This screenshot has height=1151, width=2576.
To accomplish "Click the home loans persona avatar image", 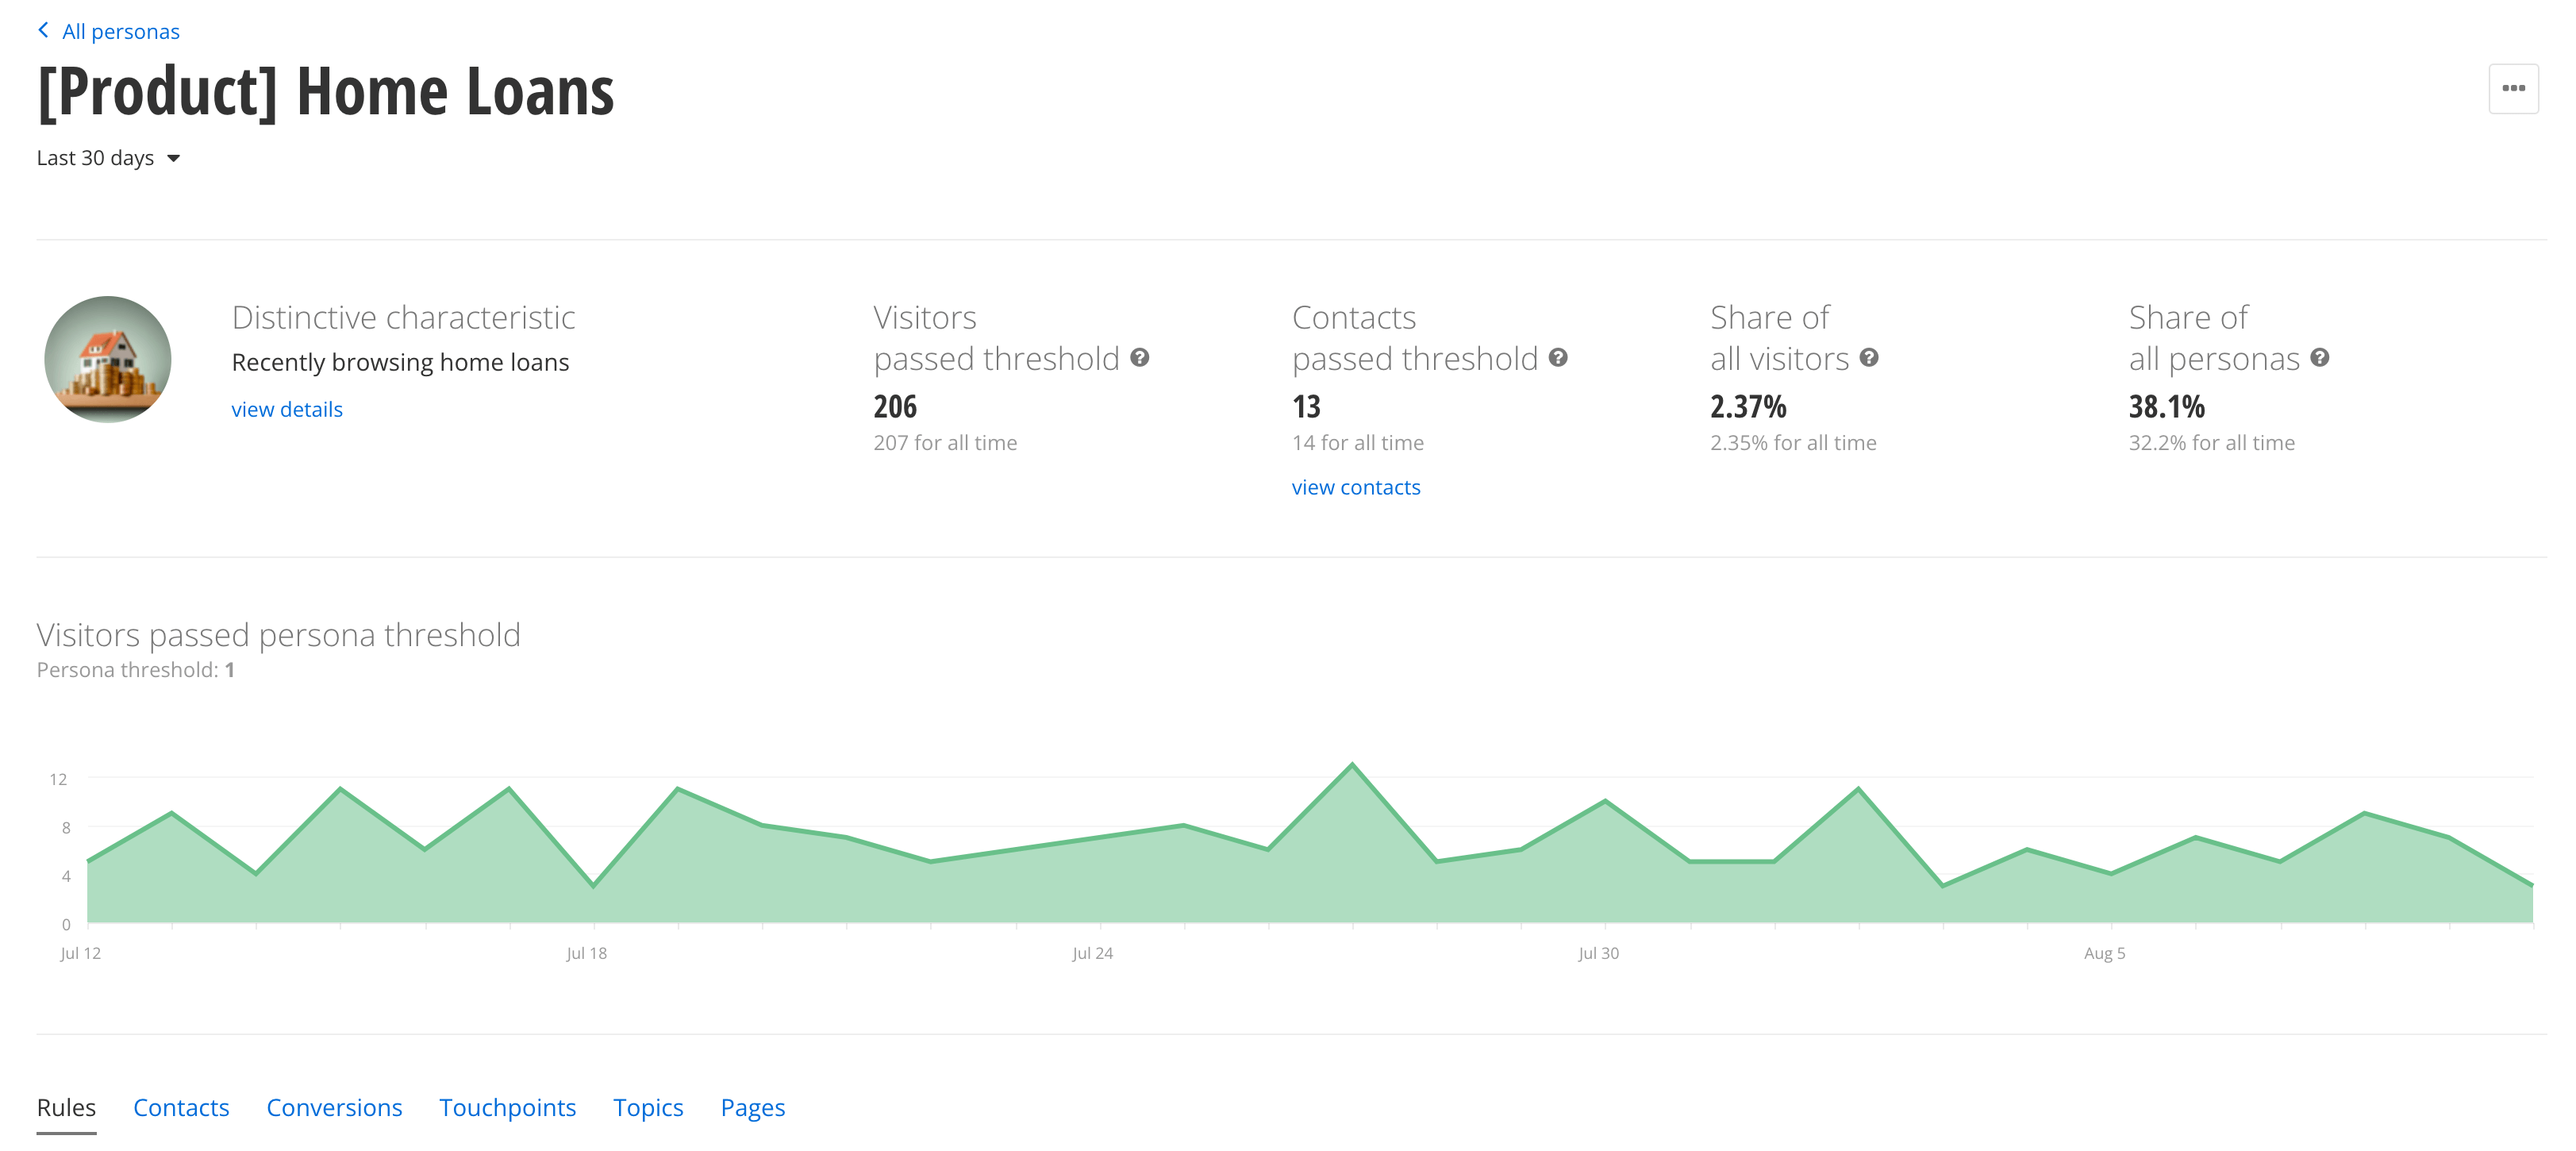I will (108, 359).
